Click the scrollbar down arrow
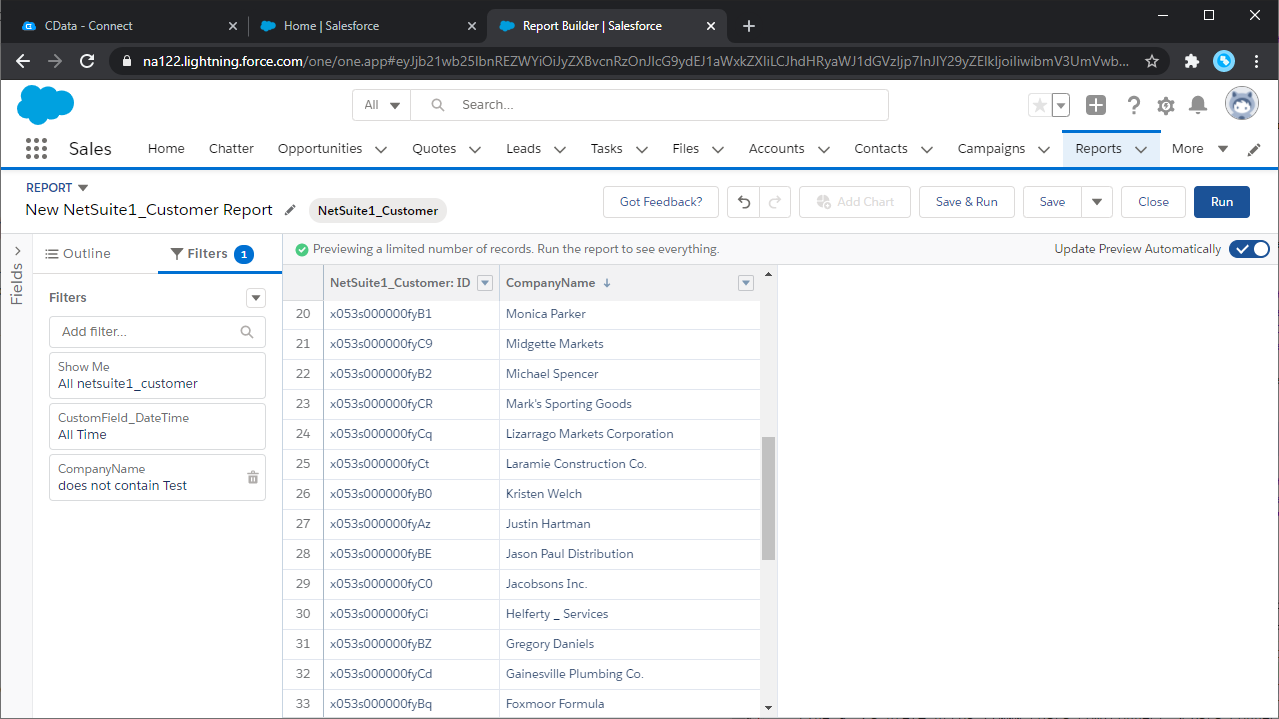 point(768,708)
